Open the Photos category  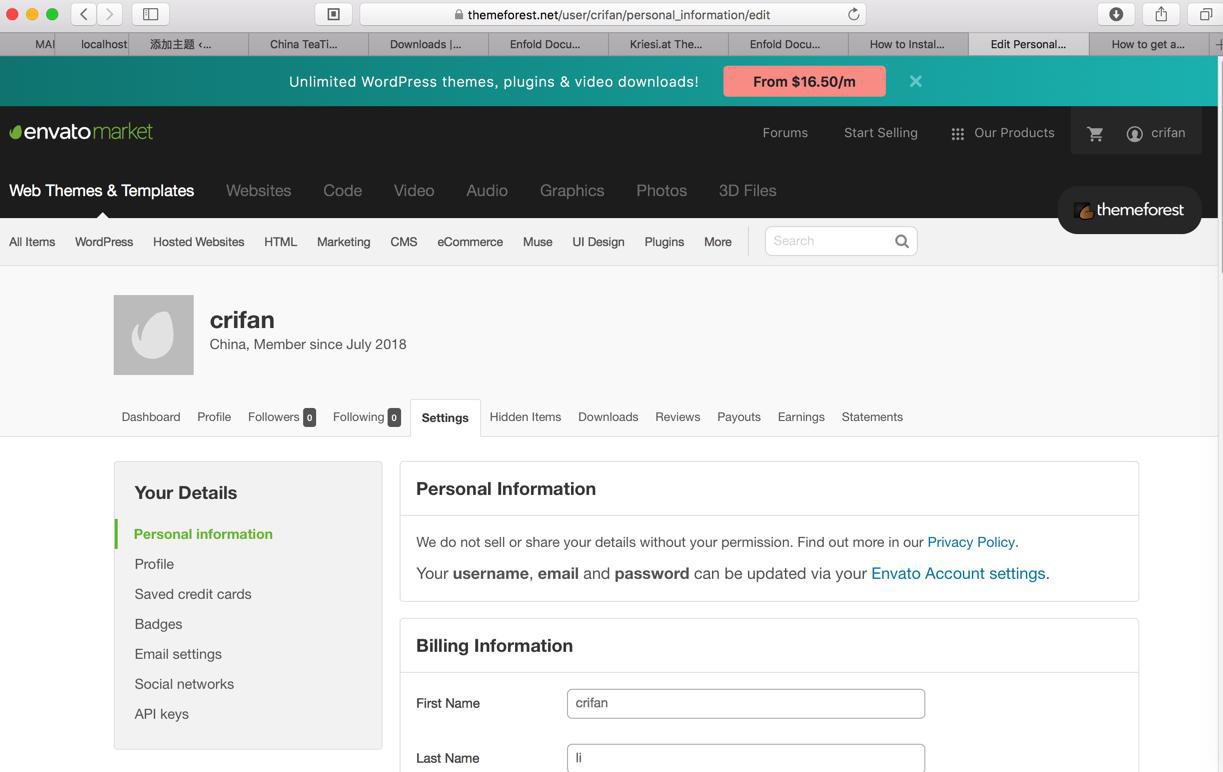coord(662,190)
